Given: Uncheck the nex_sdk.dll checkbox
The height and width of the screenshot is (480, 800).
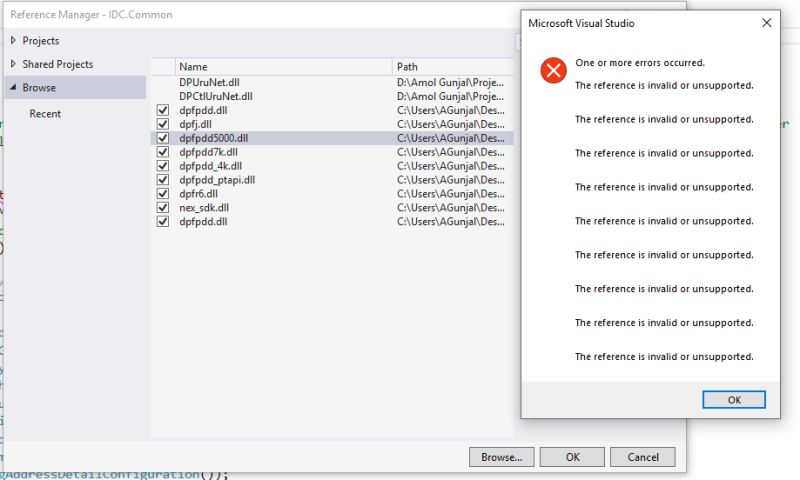Looking at the screenshot, I should pyautogui.click(x=163, y=208).
